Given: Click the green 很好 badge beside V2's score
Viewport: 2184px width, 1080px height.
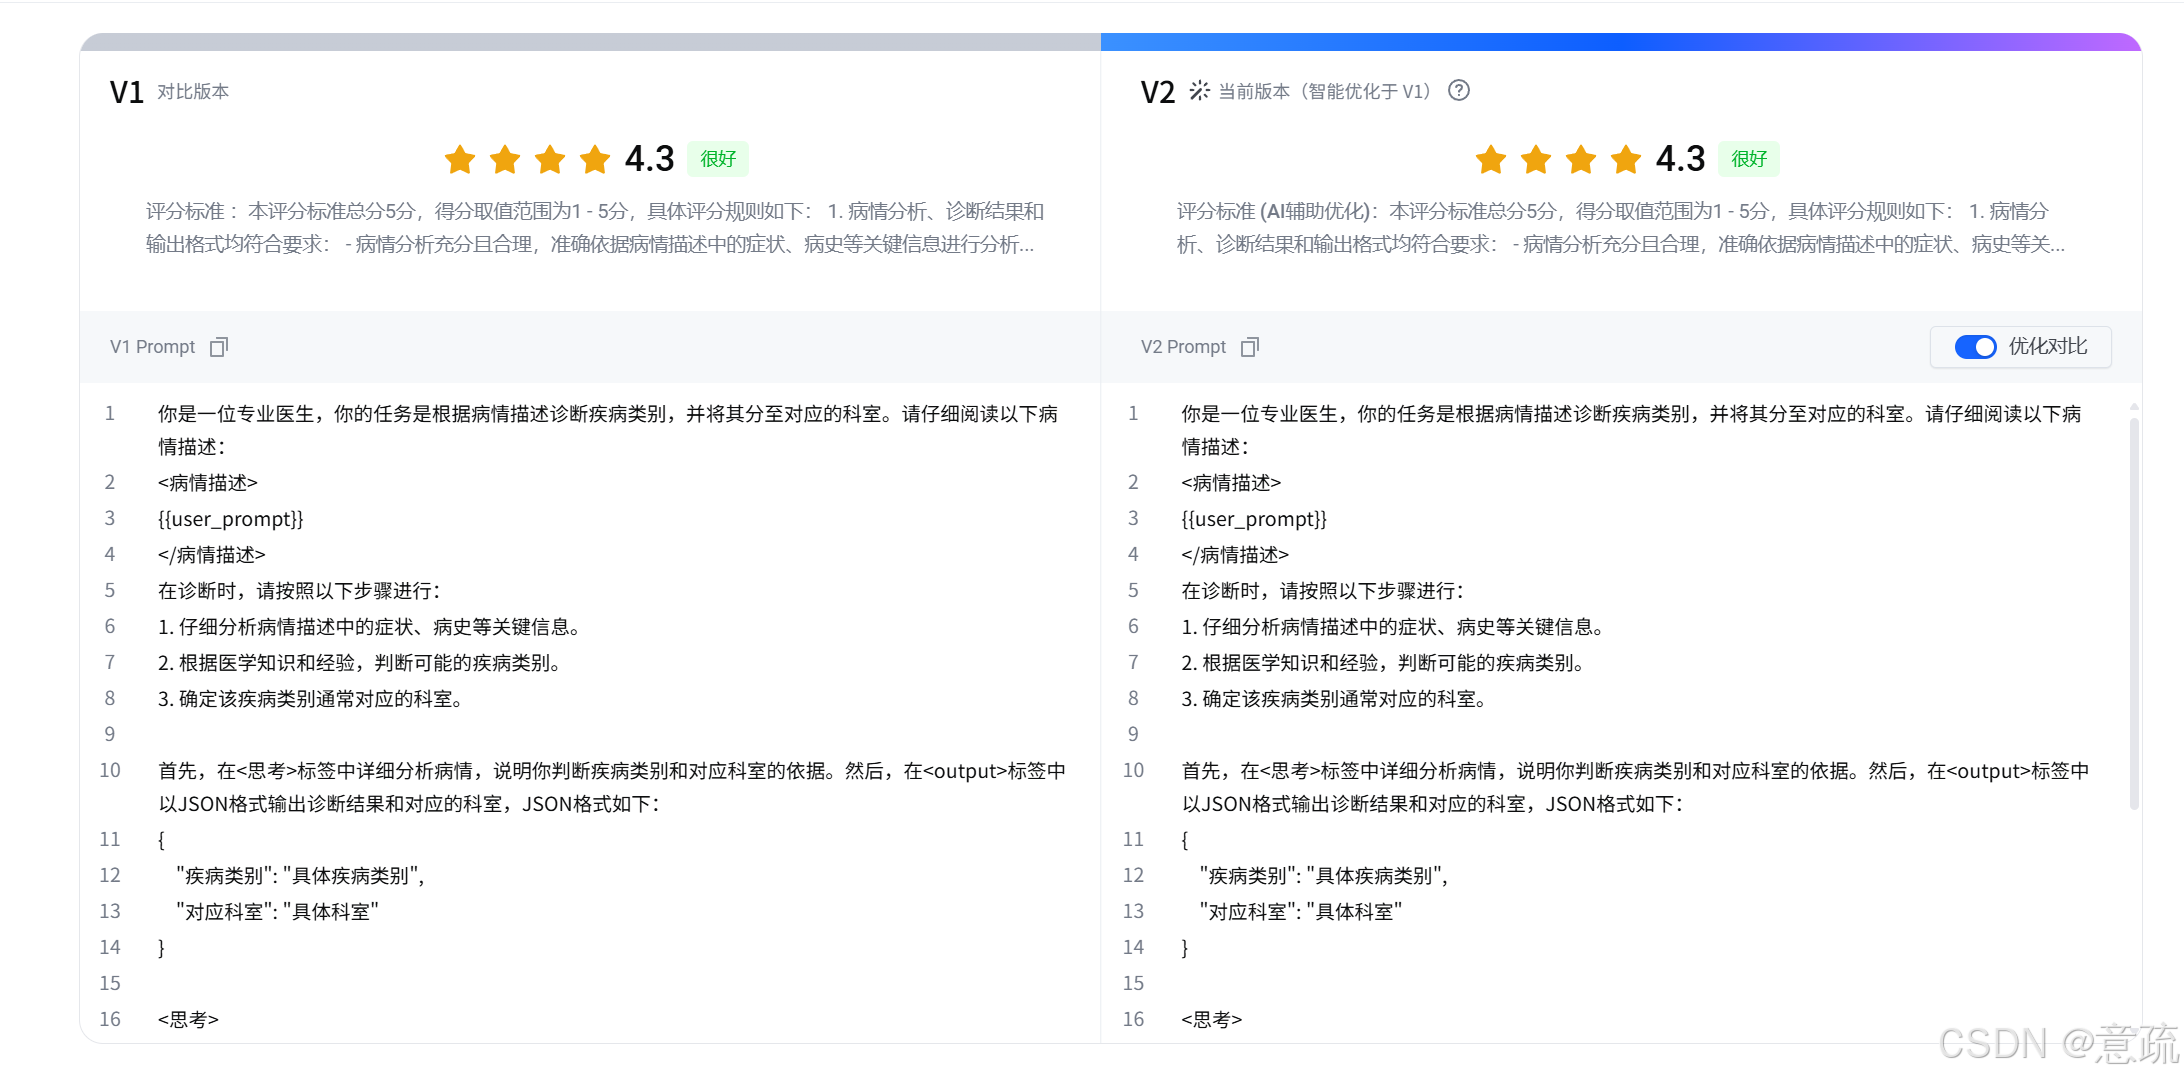Looking at the screenshot, I should [1748, 158].
